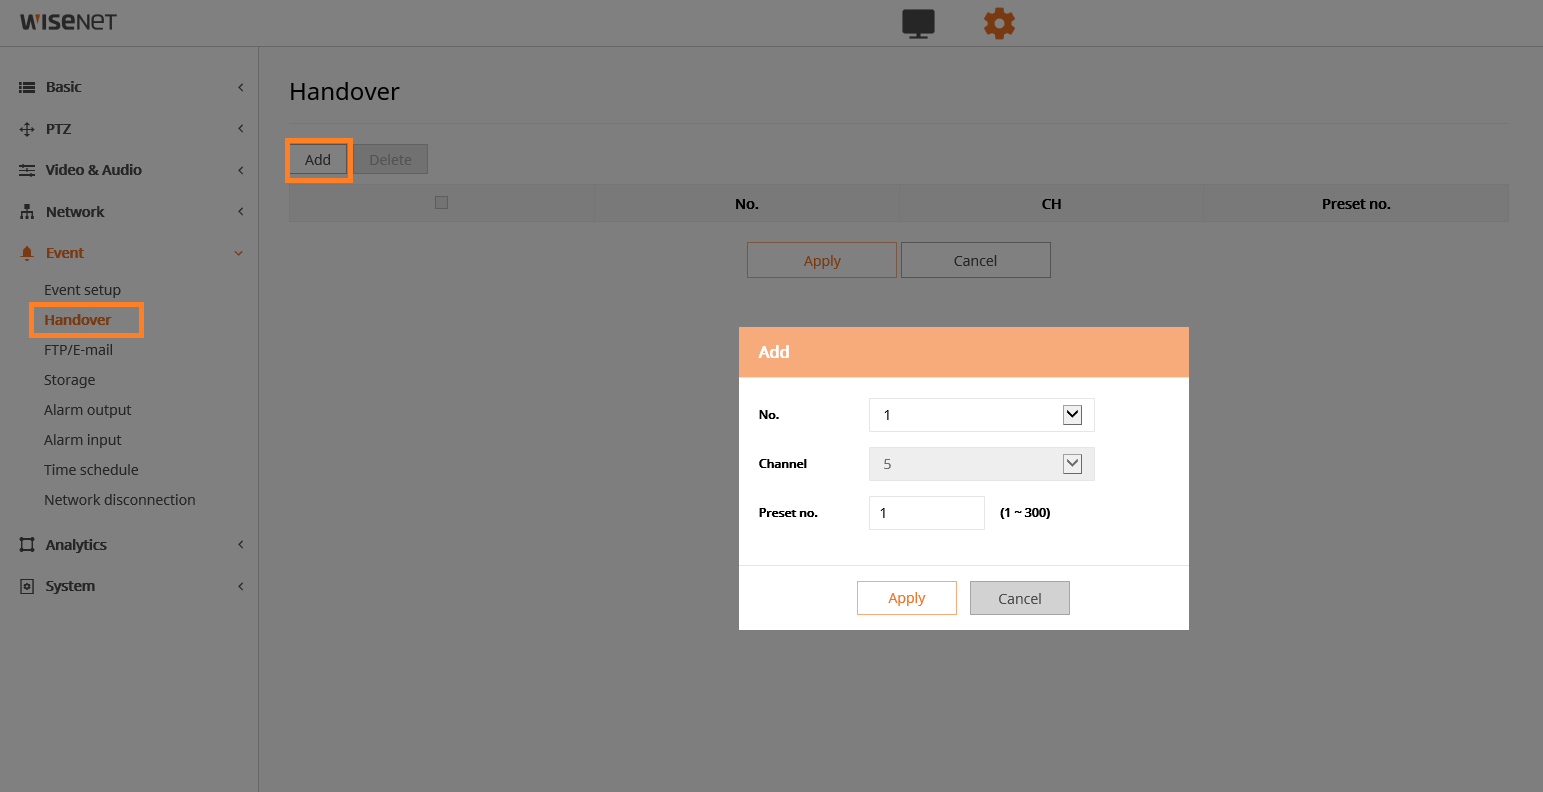1543x792 pixels.
Task: Go to Alarm output settings
Action: pyautogui.click(x=87, y=410)
